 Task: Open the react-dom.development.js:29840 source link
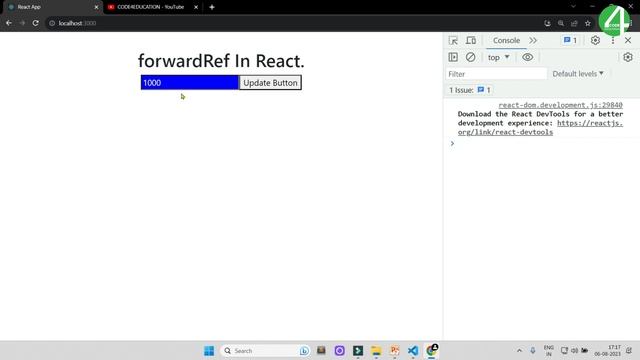[x=560, y=105]
